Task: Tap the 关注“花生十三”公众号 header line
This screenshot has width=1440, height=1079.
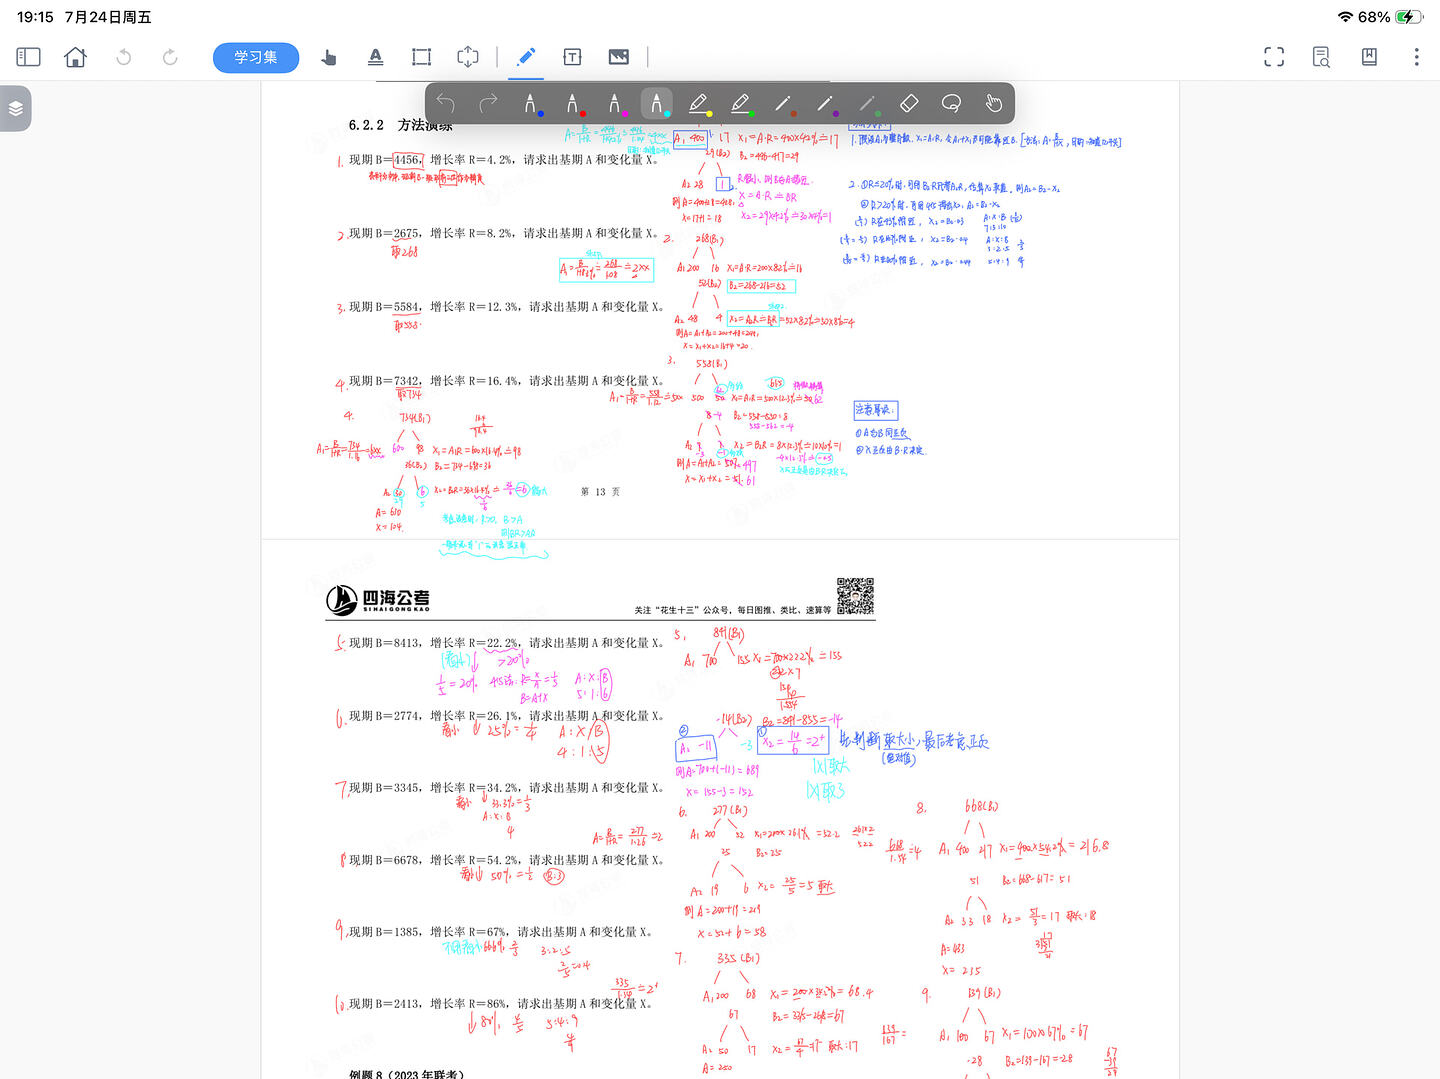Action: (732, 610)
